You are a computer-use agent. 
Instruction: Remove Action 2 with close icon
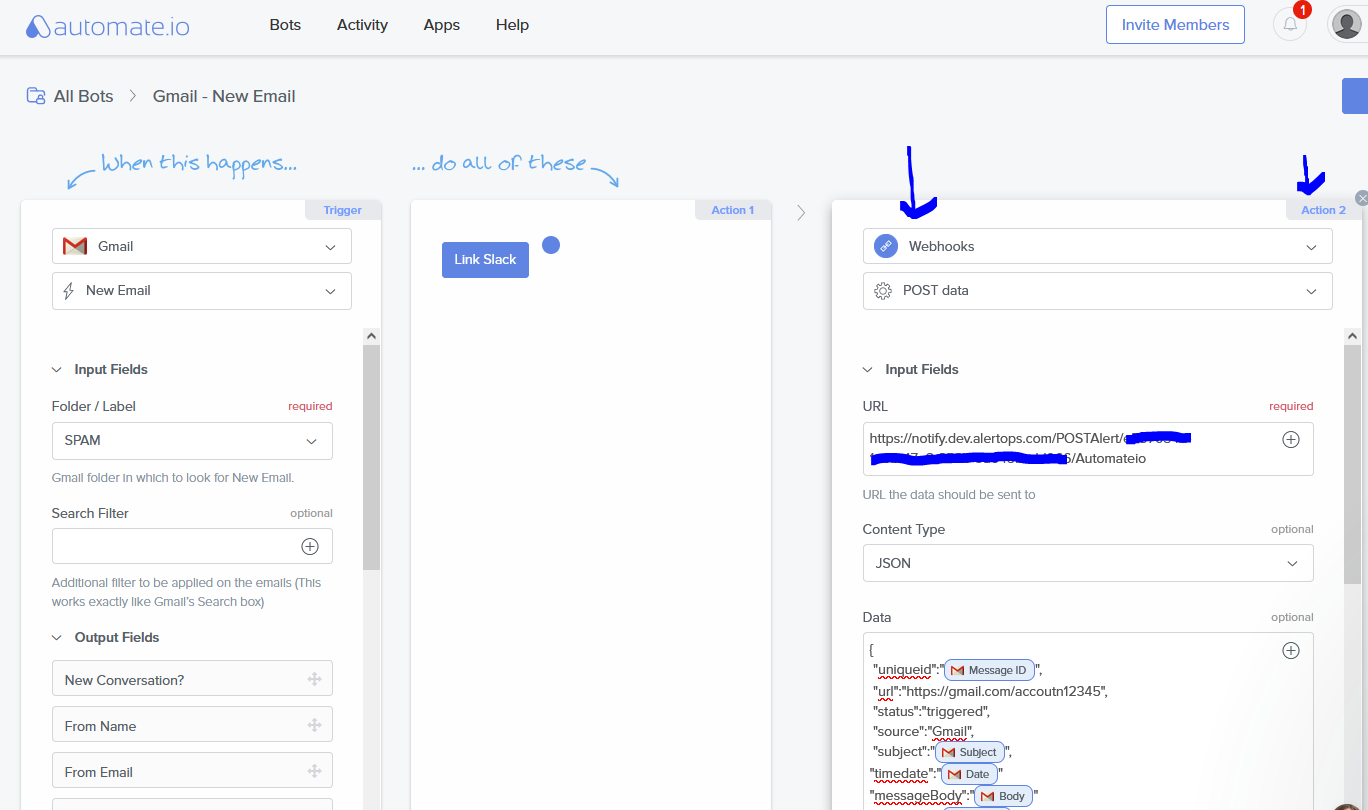point(1361,198)
